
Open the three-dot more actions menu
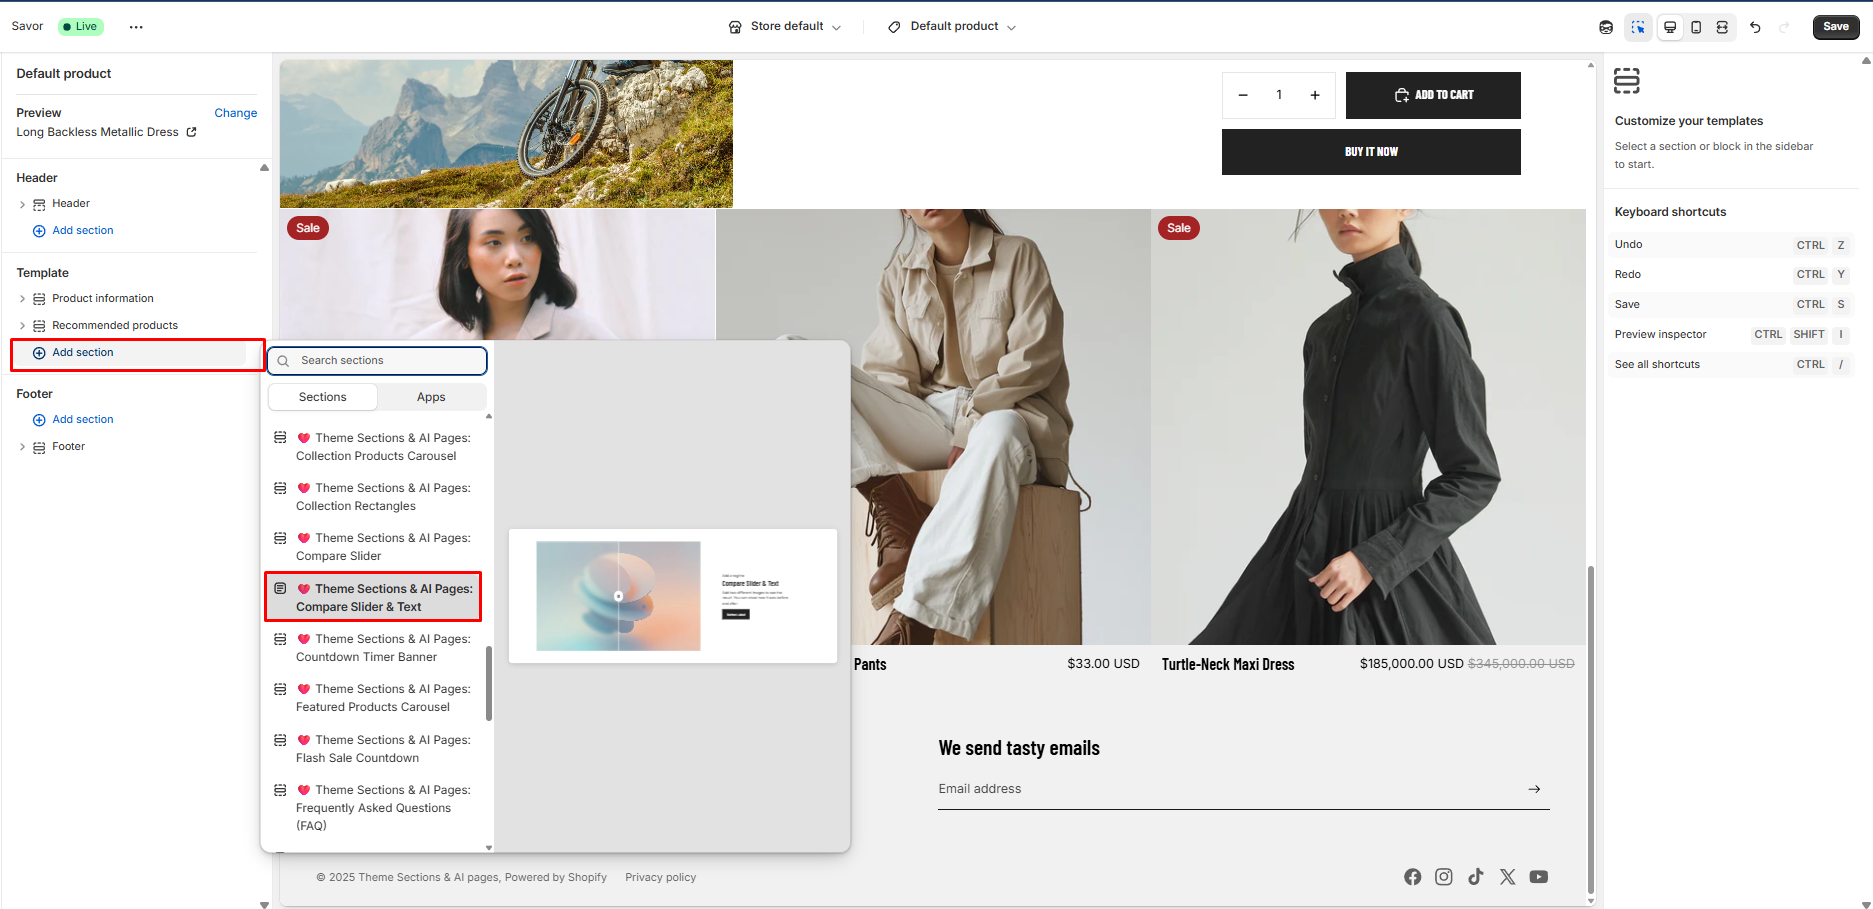(136, 27)
